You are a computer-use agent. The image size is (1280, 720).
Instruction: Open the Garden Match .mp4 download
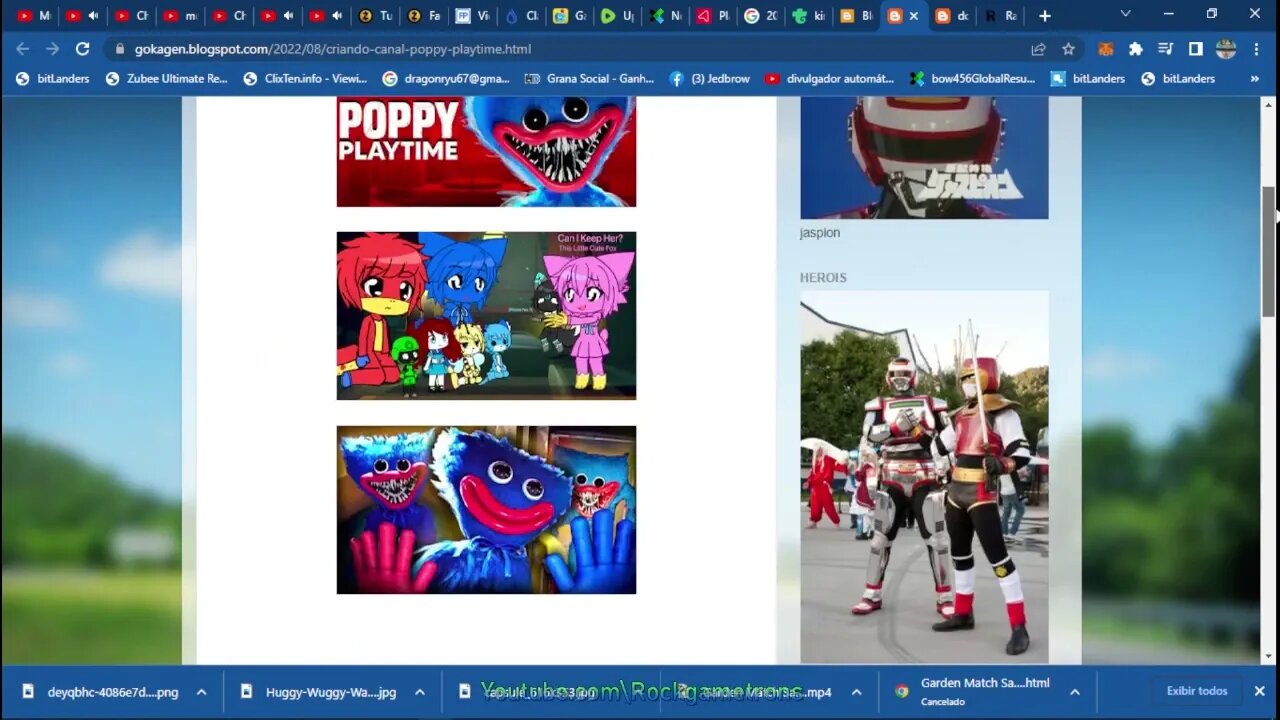click(x=755, y=692)
